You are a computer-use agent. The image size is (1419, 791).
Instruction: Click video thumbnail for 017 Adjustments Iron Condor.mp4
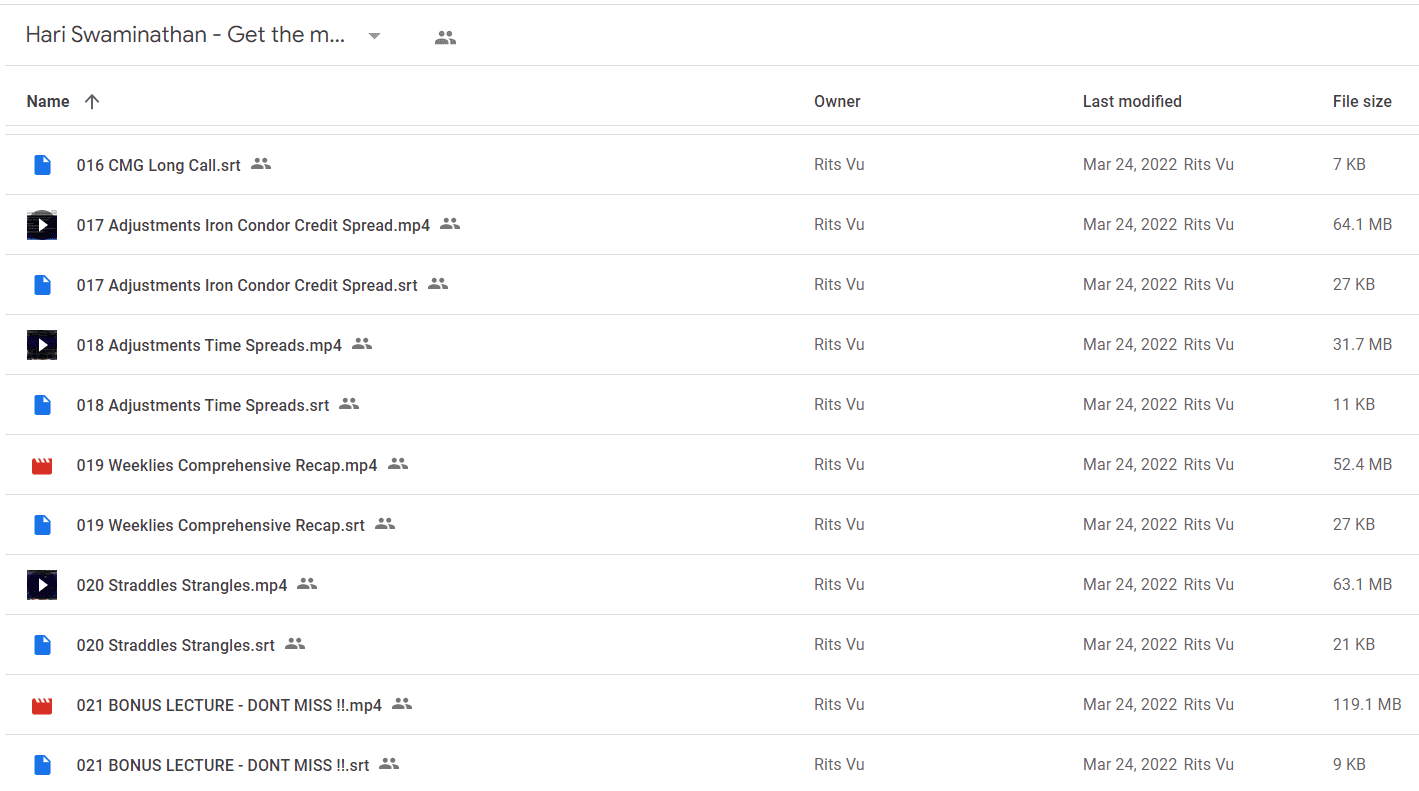pos(42,225)
